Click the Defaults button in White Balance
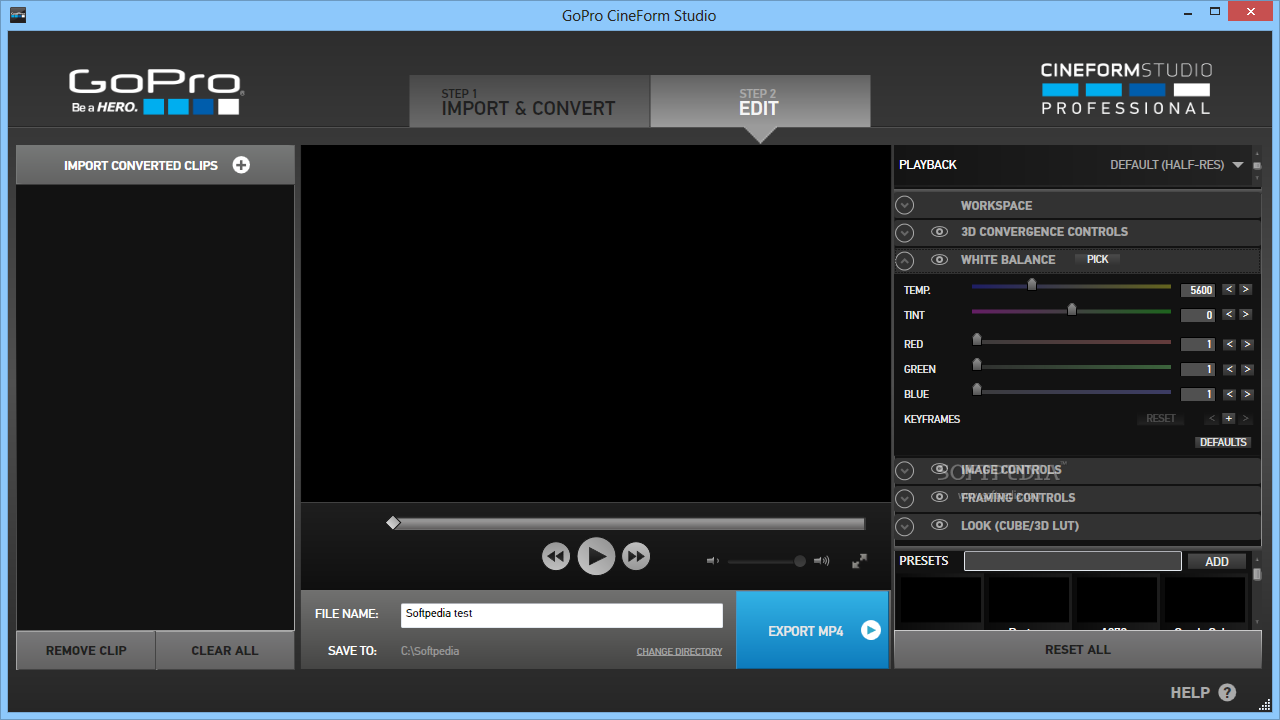This screenshot has width=1280, height=720. click(x=1223, y=442)
